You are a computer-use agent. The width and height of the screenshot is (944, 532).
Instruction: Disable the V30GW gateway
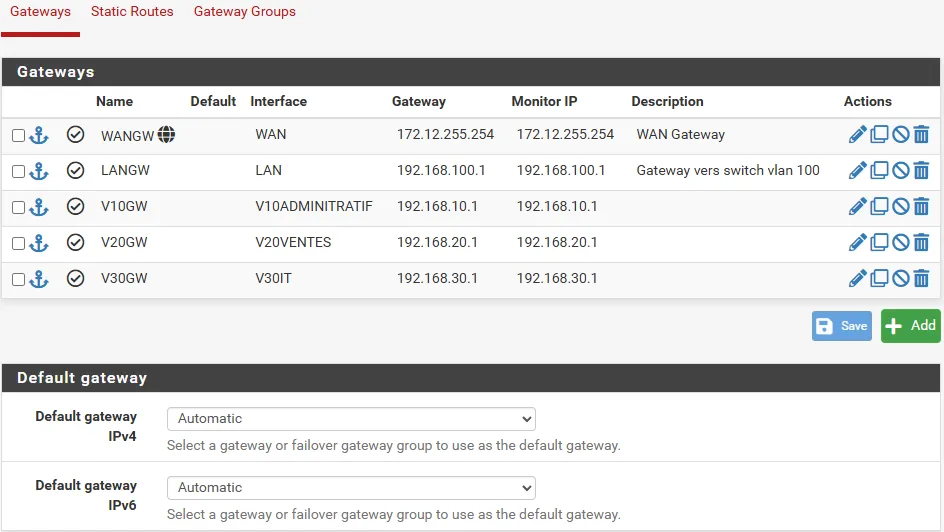click(901, 279)
